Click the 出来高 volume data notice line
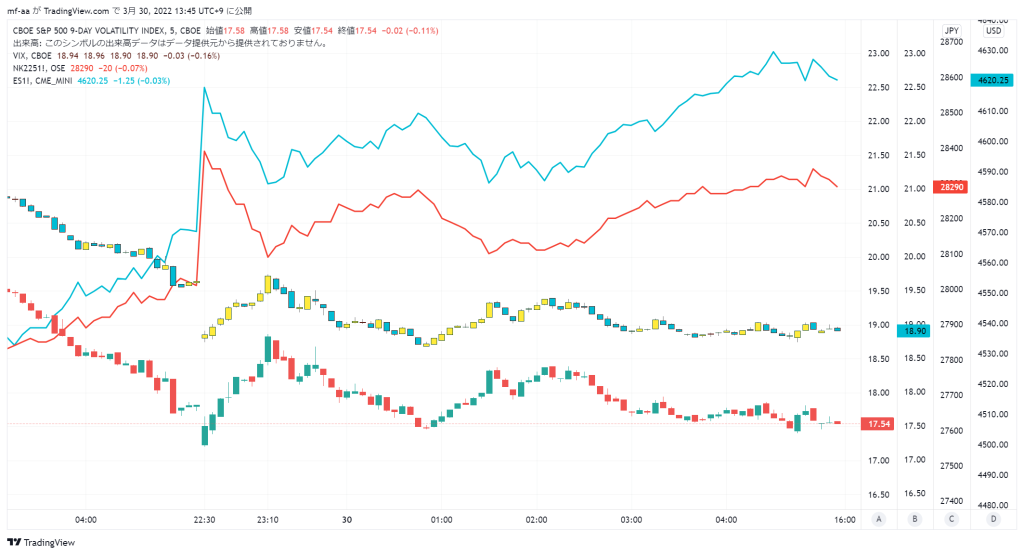The image size is (1024, 555). [171, 43]
